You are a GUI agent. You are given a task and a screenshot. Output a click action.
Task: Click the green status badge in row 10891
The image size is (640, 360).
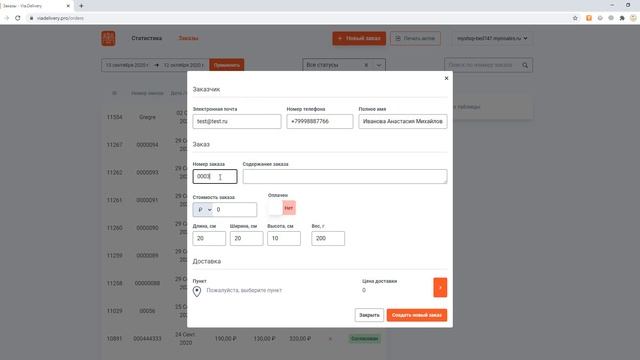tap(364, 338)
